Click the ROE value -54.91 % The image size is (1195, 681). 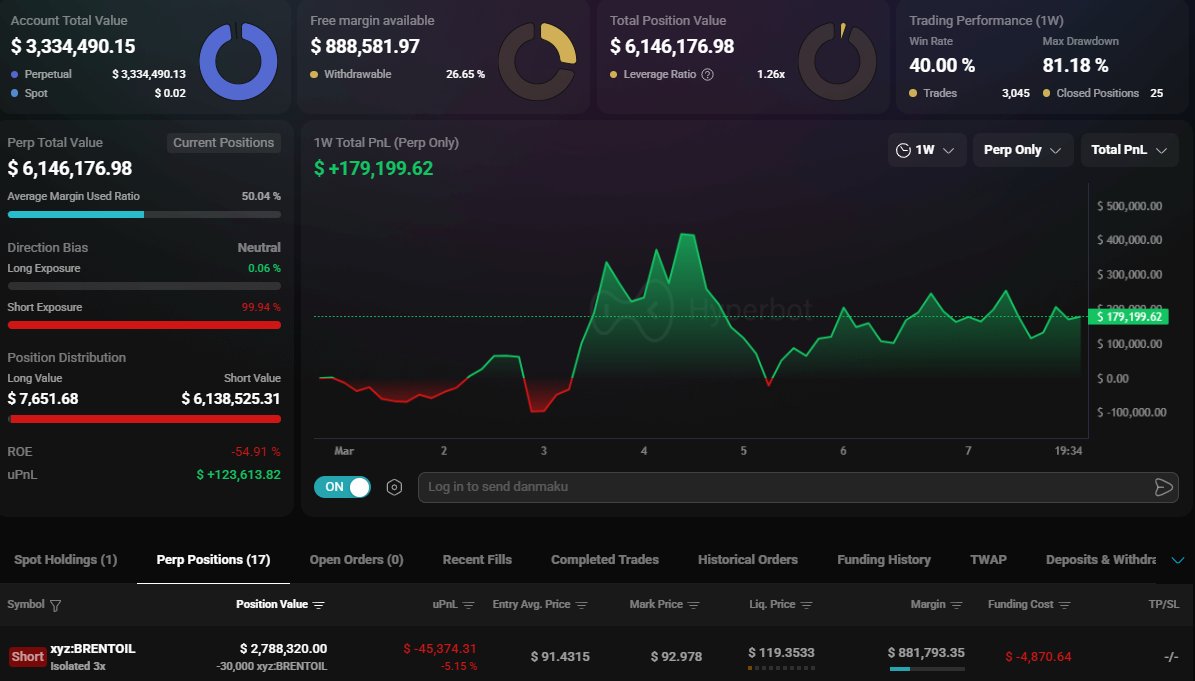(x=256, y=452)
